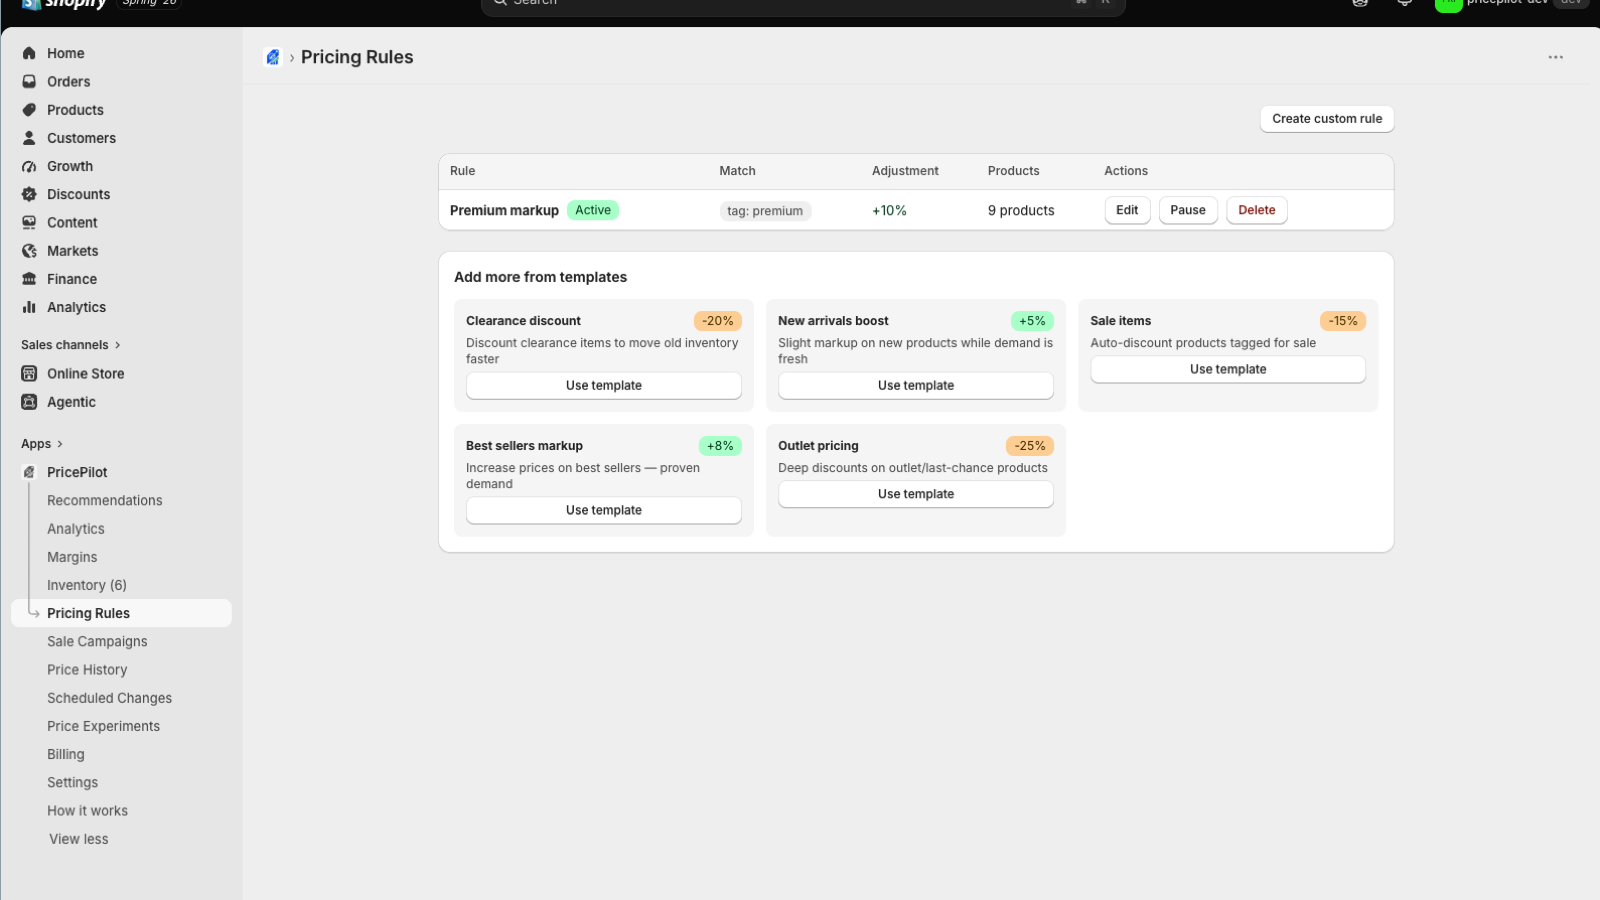Click the Analytics bar chart icon

pyautogui.click(x=29, y=307)
